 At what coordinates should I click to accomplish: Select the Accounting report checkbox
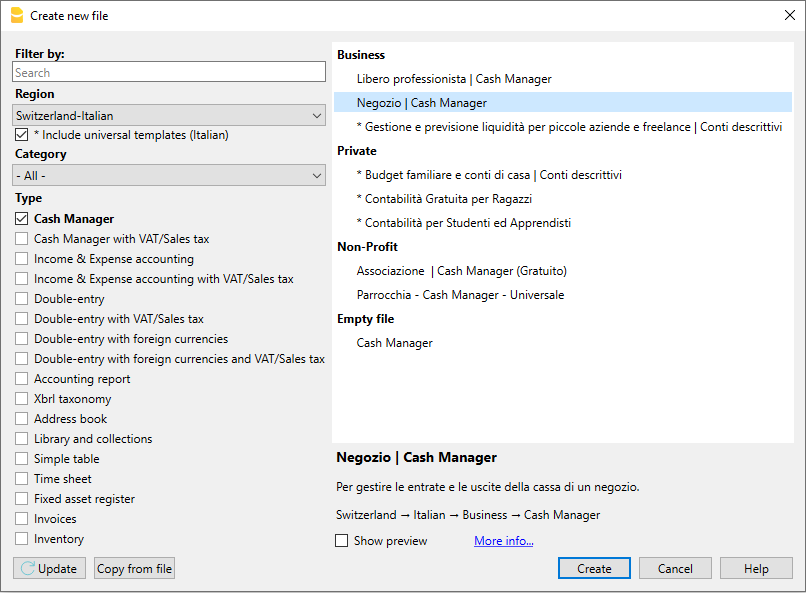click(22, 379)
